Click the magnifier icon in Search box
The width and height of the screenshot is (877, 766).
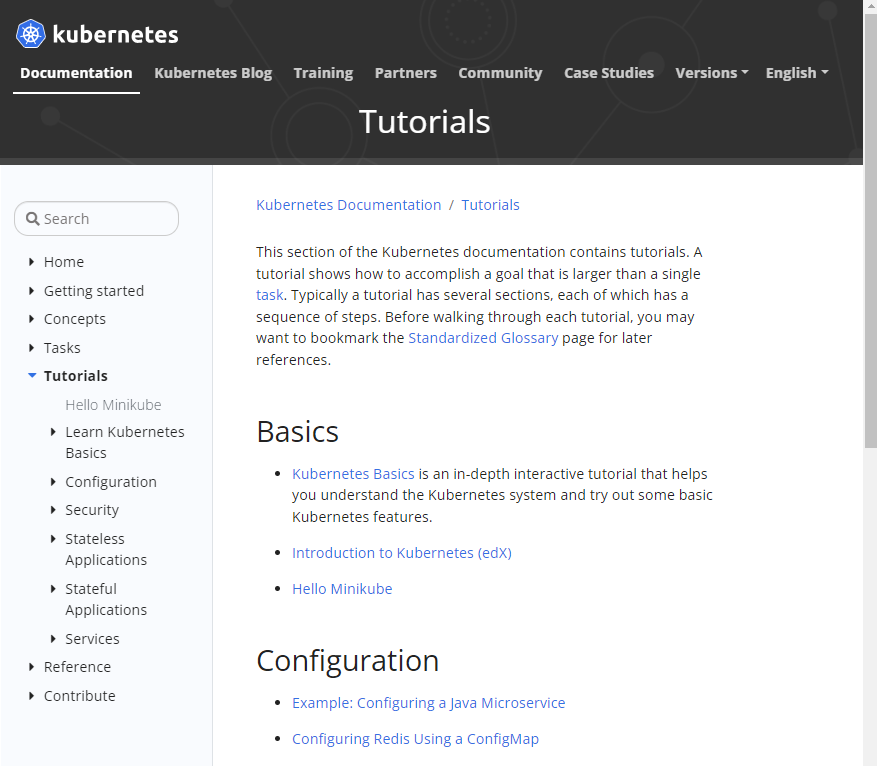[33, 219]
